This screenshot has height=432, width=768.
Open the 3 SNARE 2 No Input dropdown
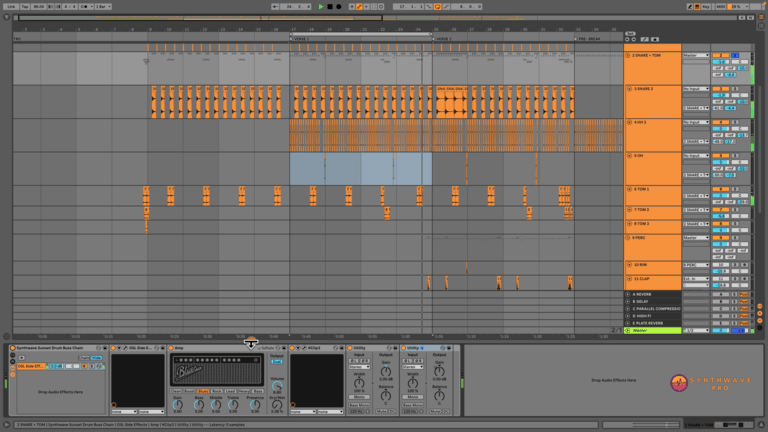point(696,89)
